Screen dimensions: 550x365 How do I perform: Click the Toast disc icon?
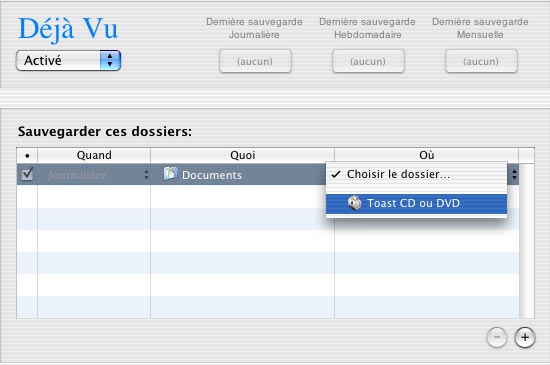(355, 203)
